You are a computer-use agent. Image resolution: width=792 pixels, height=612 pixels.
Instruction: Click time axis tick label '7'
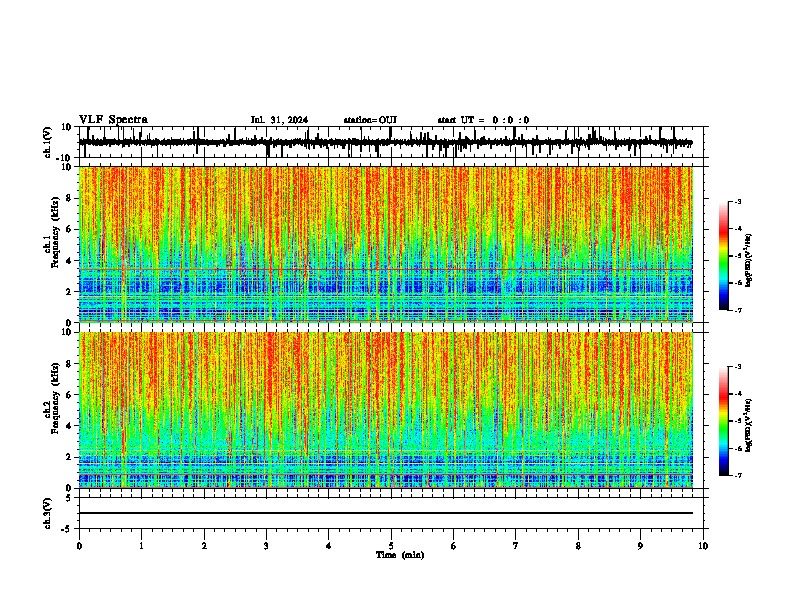[x=516, y=546]
